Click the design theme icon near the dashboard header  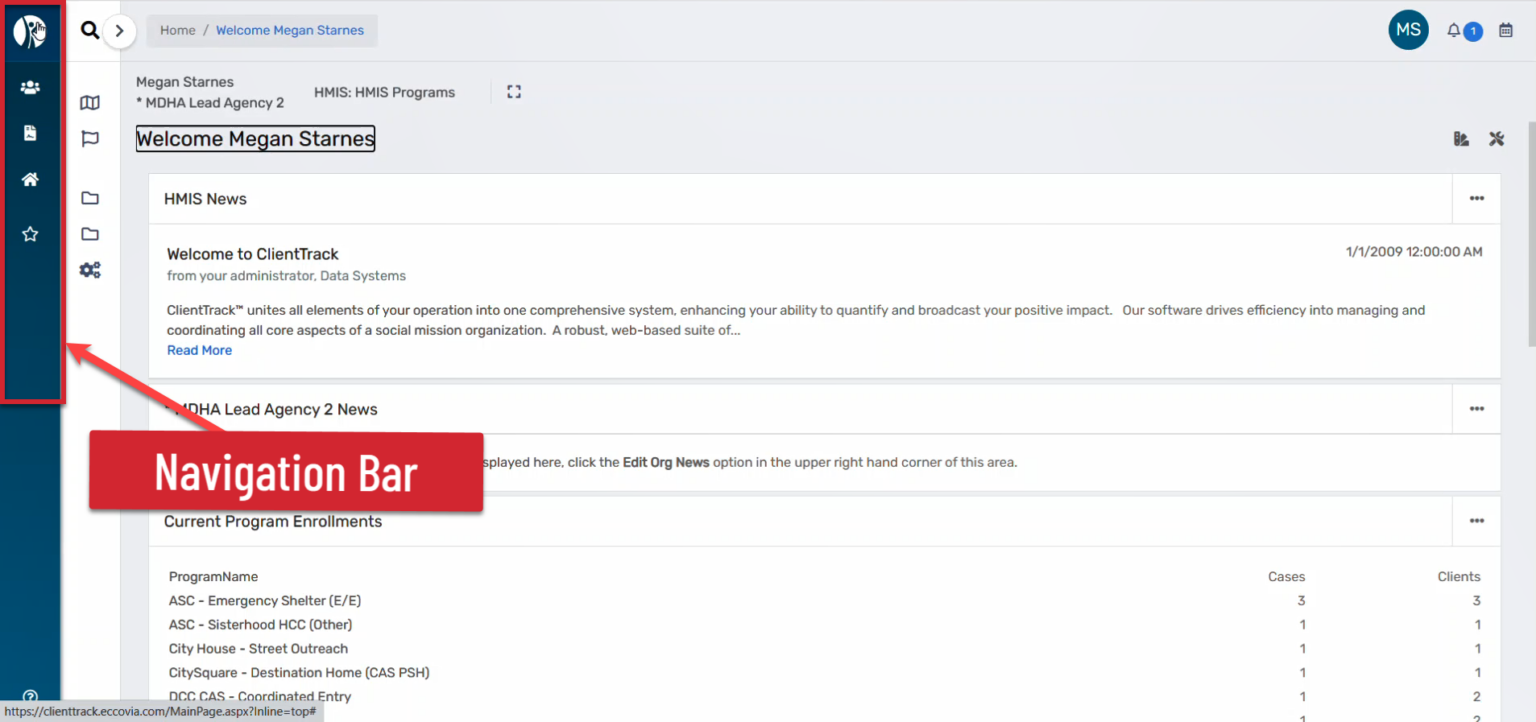click(1460, 139)
